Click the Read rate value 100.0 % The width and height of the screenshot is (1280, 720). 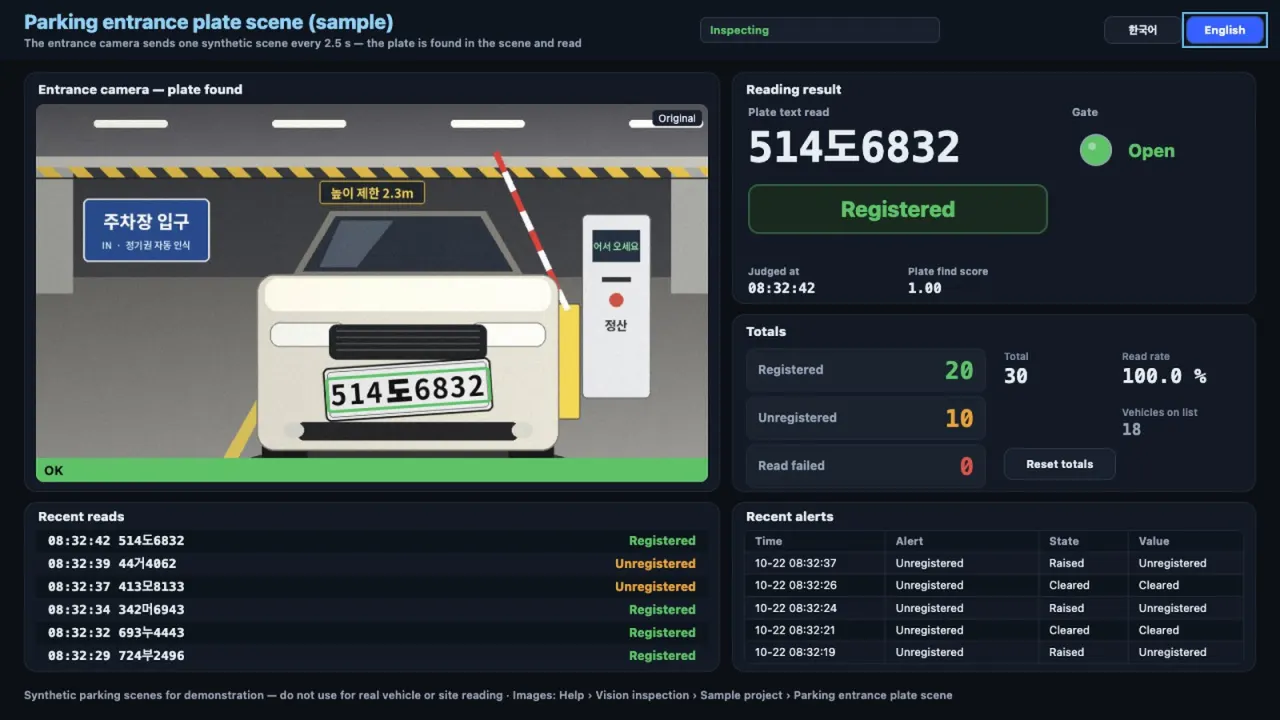1164,376
